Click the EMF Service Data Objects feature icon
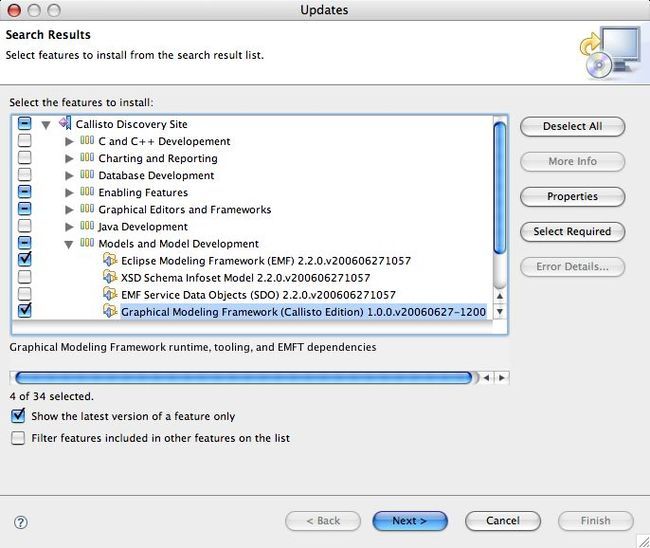This screenshot has height=548, width=650. pos(110,293)
